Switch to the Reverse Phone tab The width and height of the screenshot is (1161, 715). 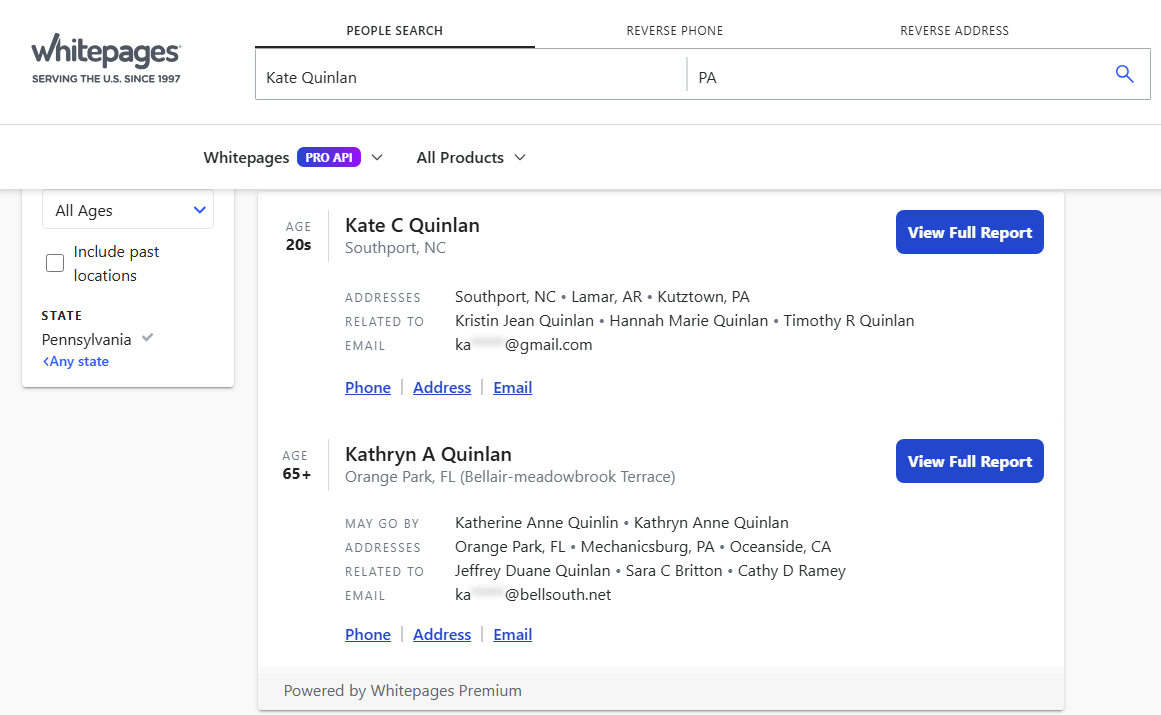(675, 30)
